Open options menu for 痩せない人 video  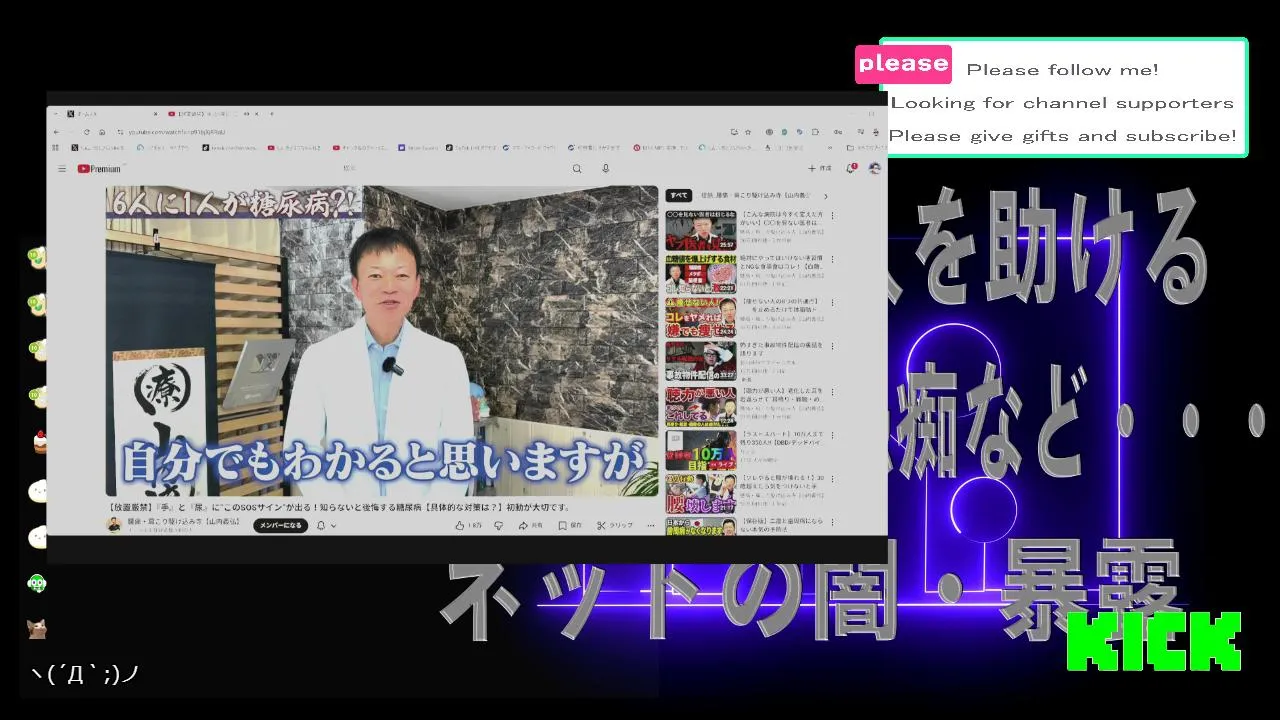tap(832, 302)
